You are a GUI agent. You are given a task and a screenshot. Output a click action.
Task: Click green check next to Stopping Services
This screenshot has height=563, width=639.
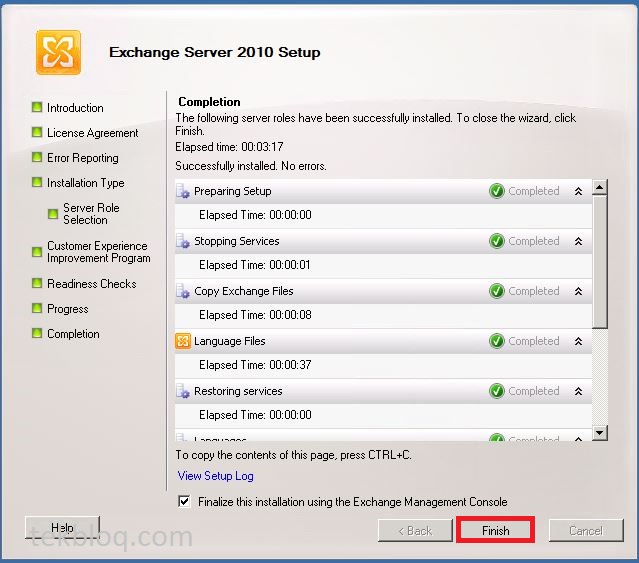pyautogui.click(x=496, y=241)
